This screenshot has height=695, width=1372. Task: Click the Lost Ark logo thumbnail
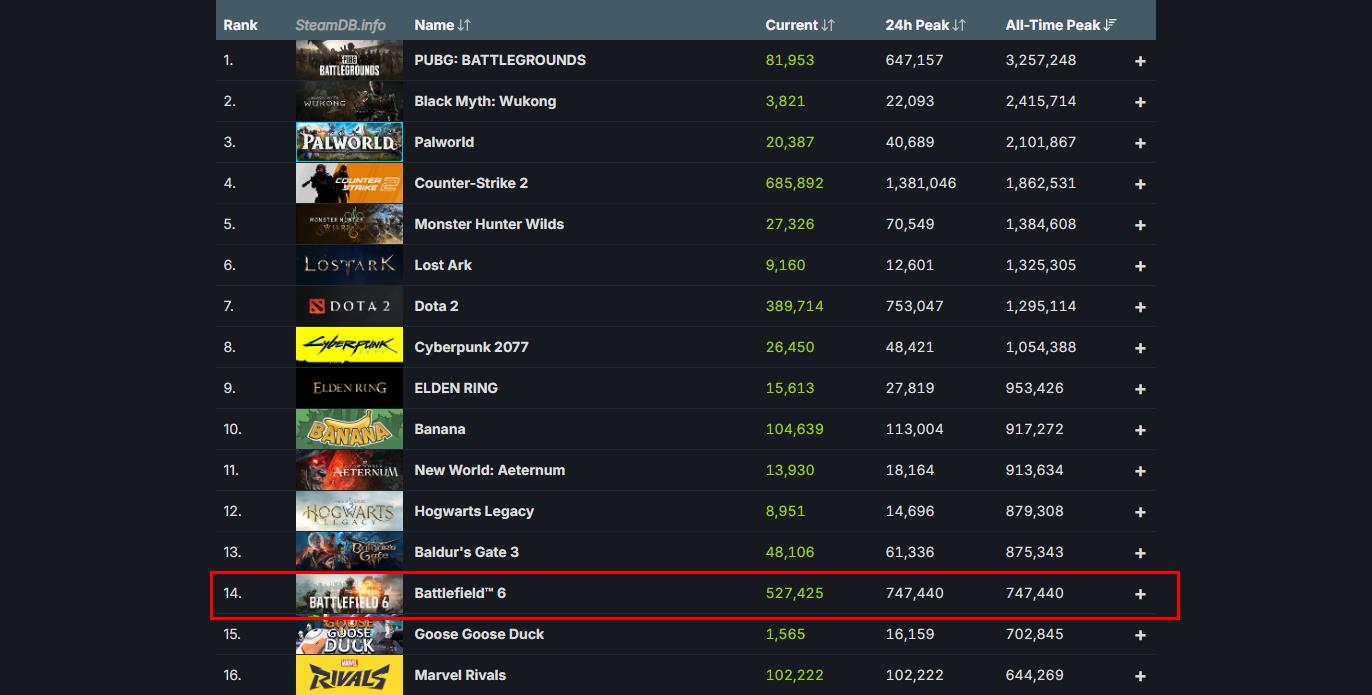click(x=349, y=265)
